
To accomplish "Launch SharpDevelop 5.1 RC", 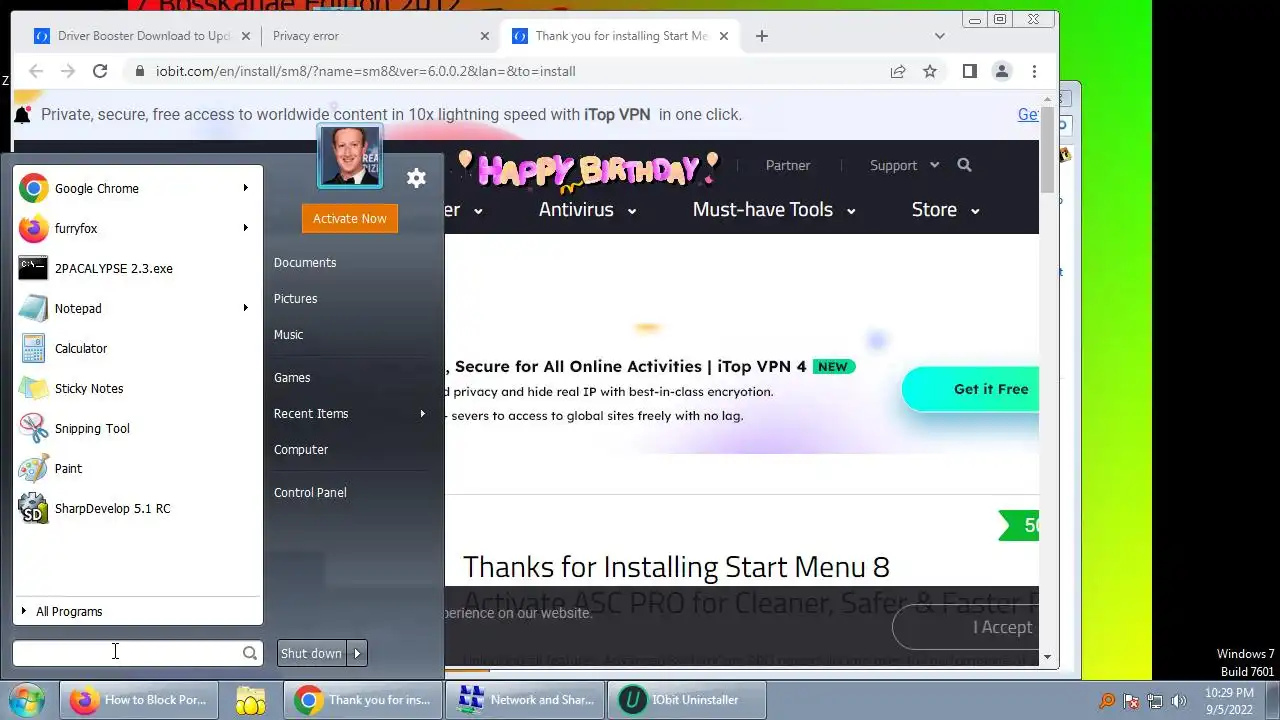I will coord(137,508).
